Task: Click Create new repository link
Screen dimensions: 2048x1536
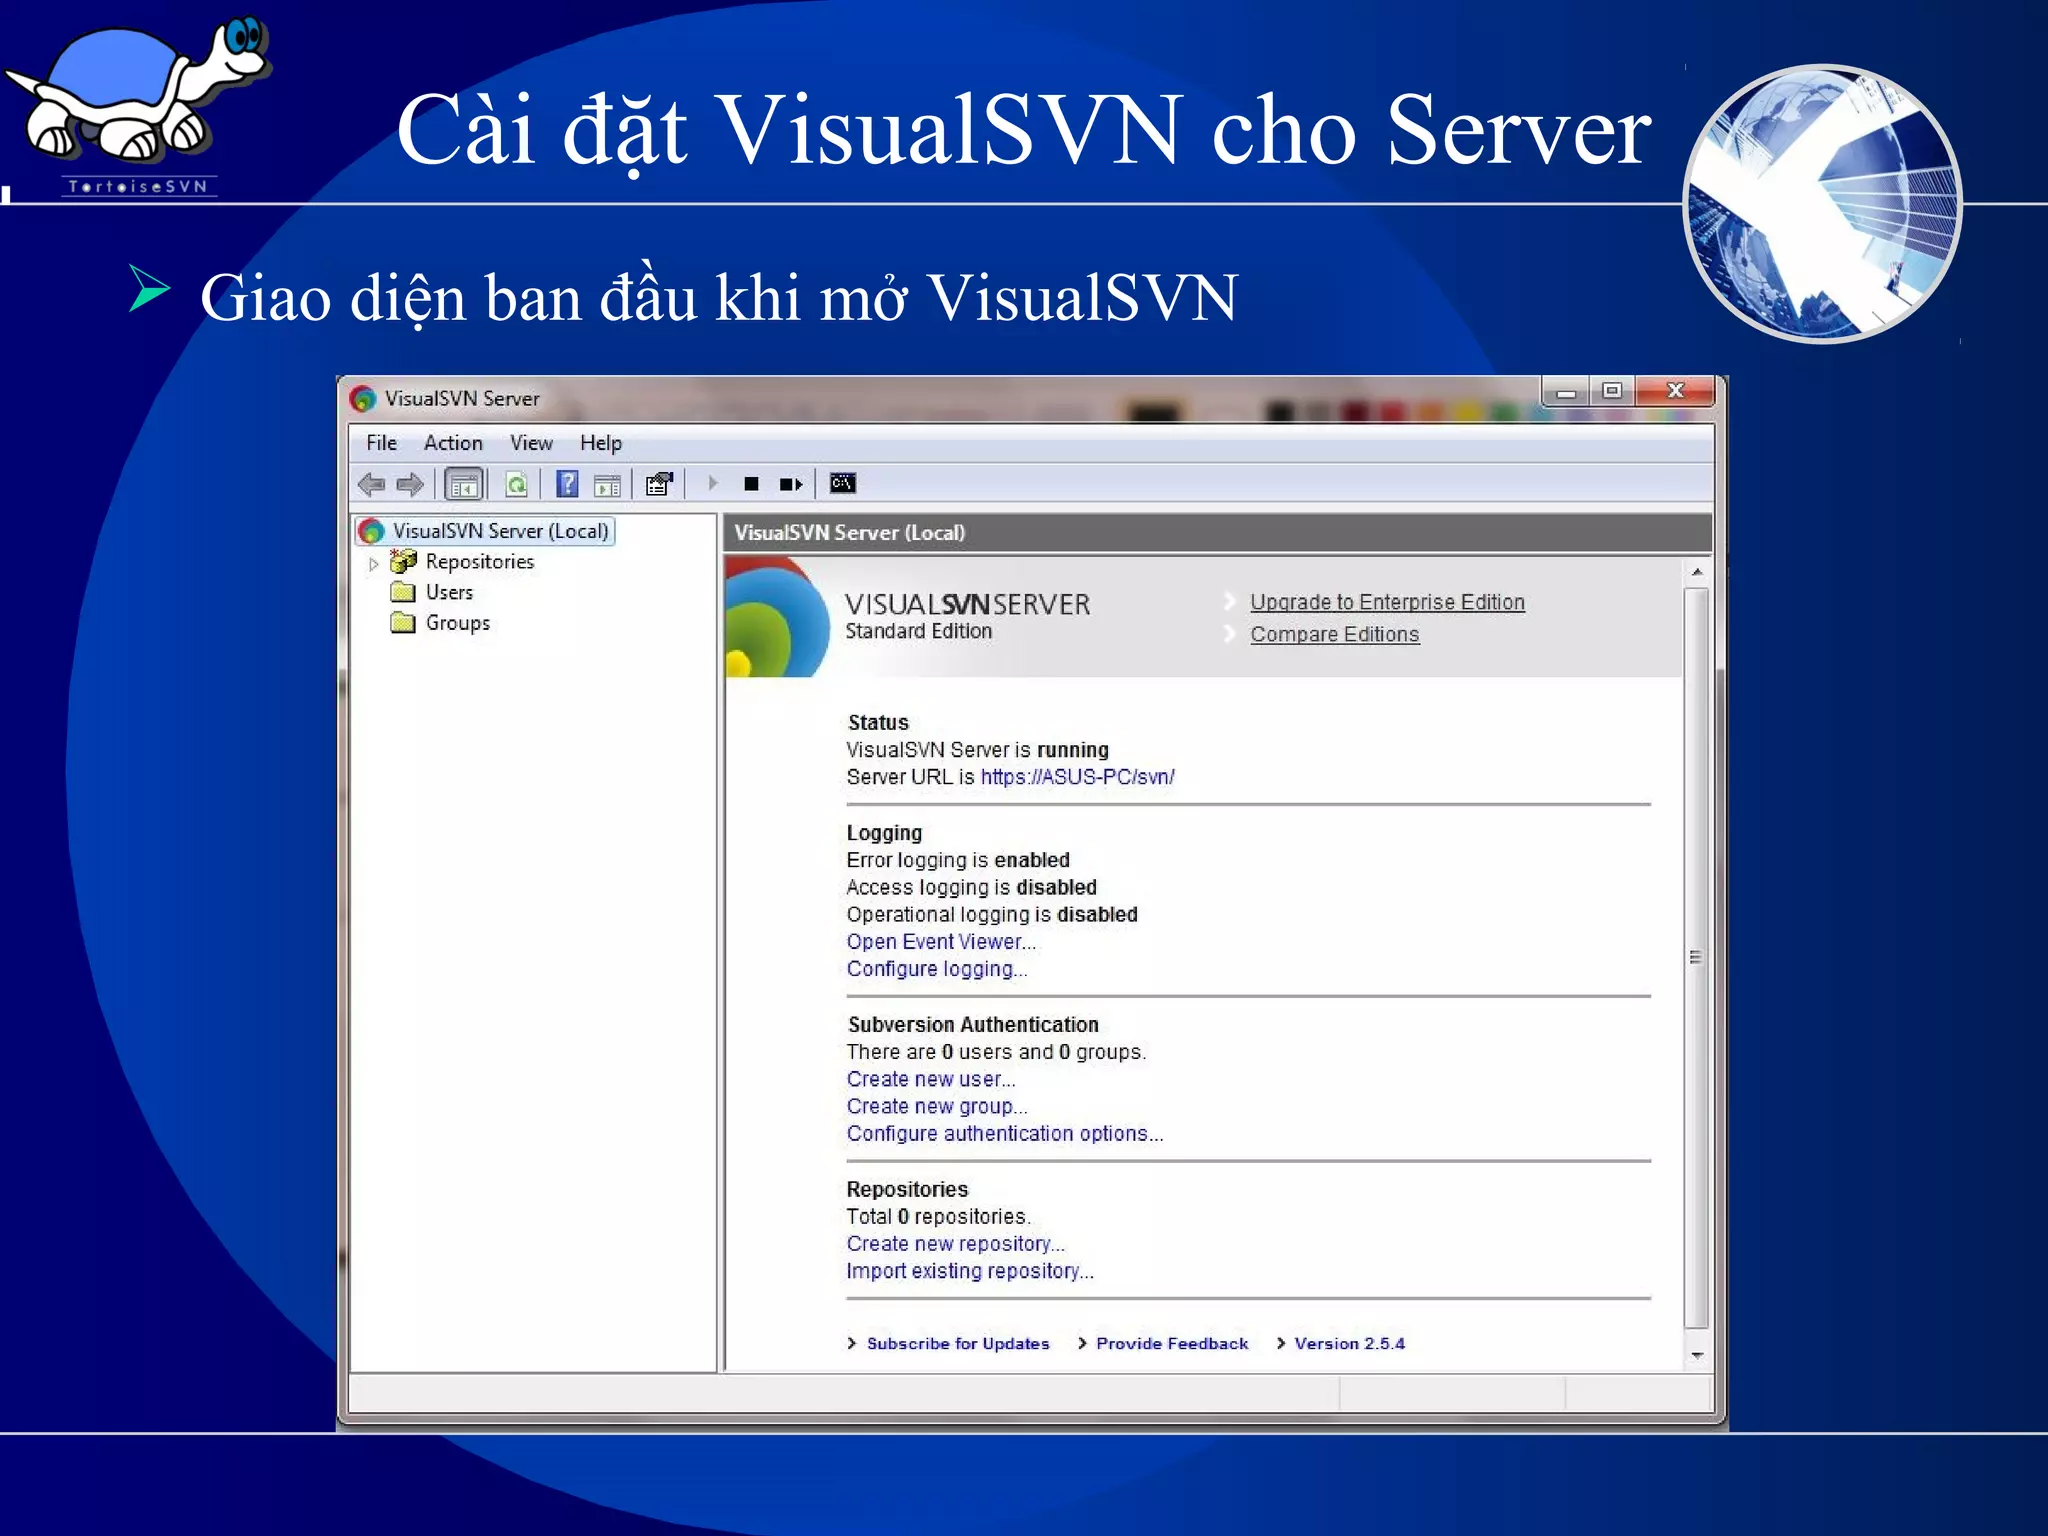Action: [x=955, y=1244]
